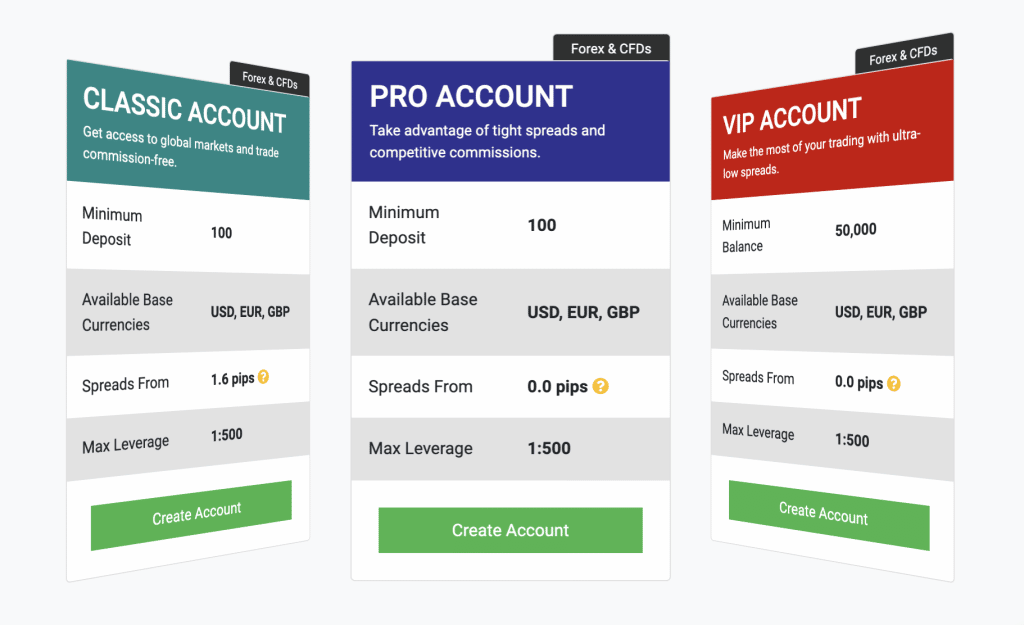Viewport: 1024px width, 625px height.
Task: Click the VIP Account spreads help icon
Action: pos(893,383)
